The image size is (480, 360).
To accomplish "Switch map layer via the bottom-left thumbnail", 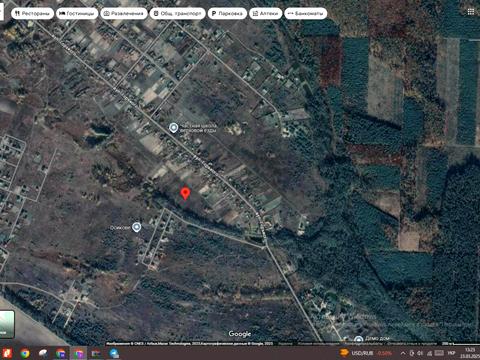I will (x=7, y=324).
